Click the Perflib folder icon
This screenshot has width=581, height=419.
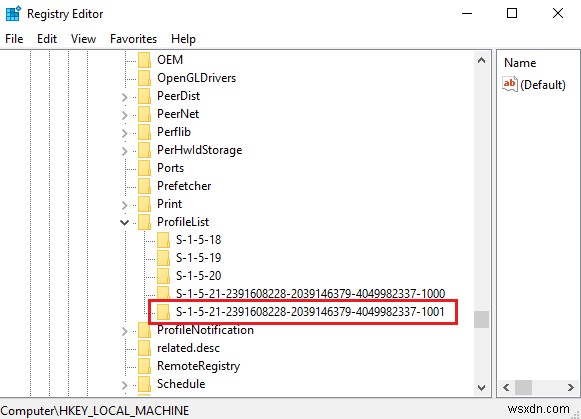[144, 132]
